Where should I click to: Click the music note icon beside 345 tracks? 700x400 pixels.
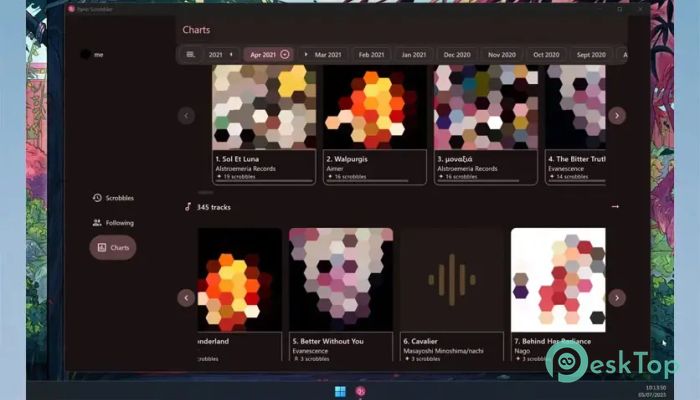pos(188,207)
